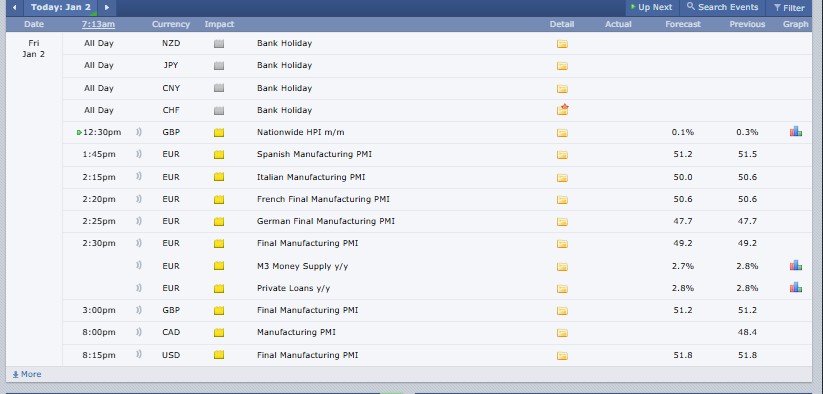Image resolution: width=823 pixels, height=394 pixels.
Task: Select 'German Final Manufacturing PMI' event name
Action: point(326,221)
